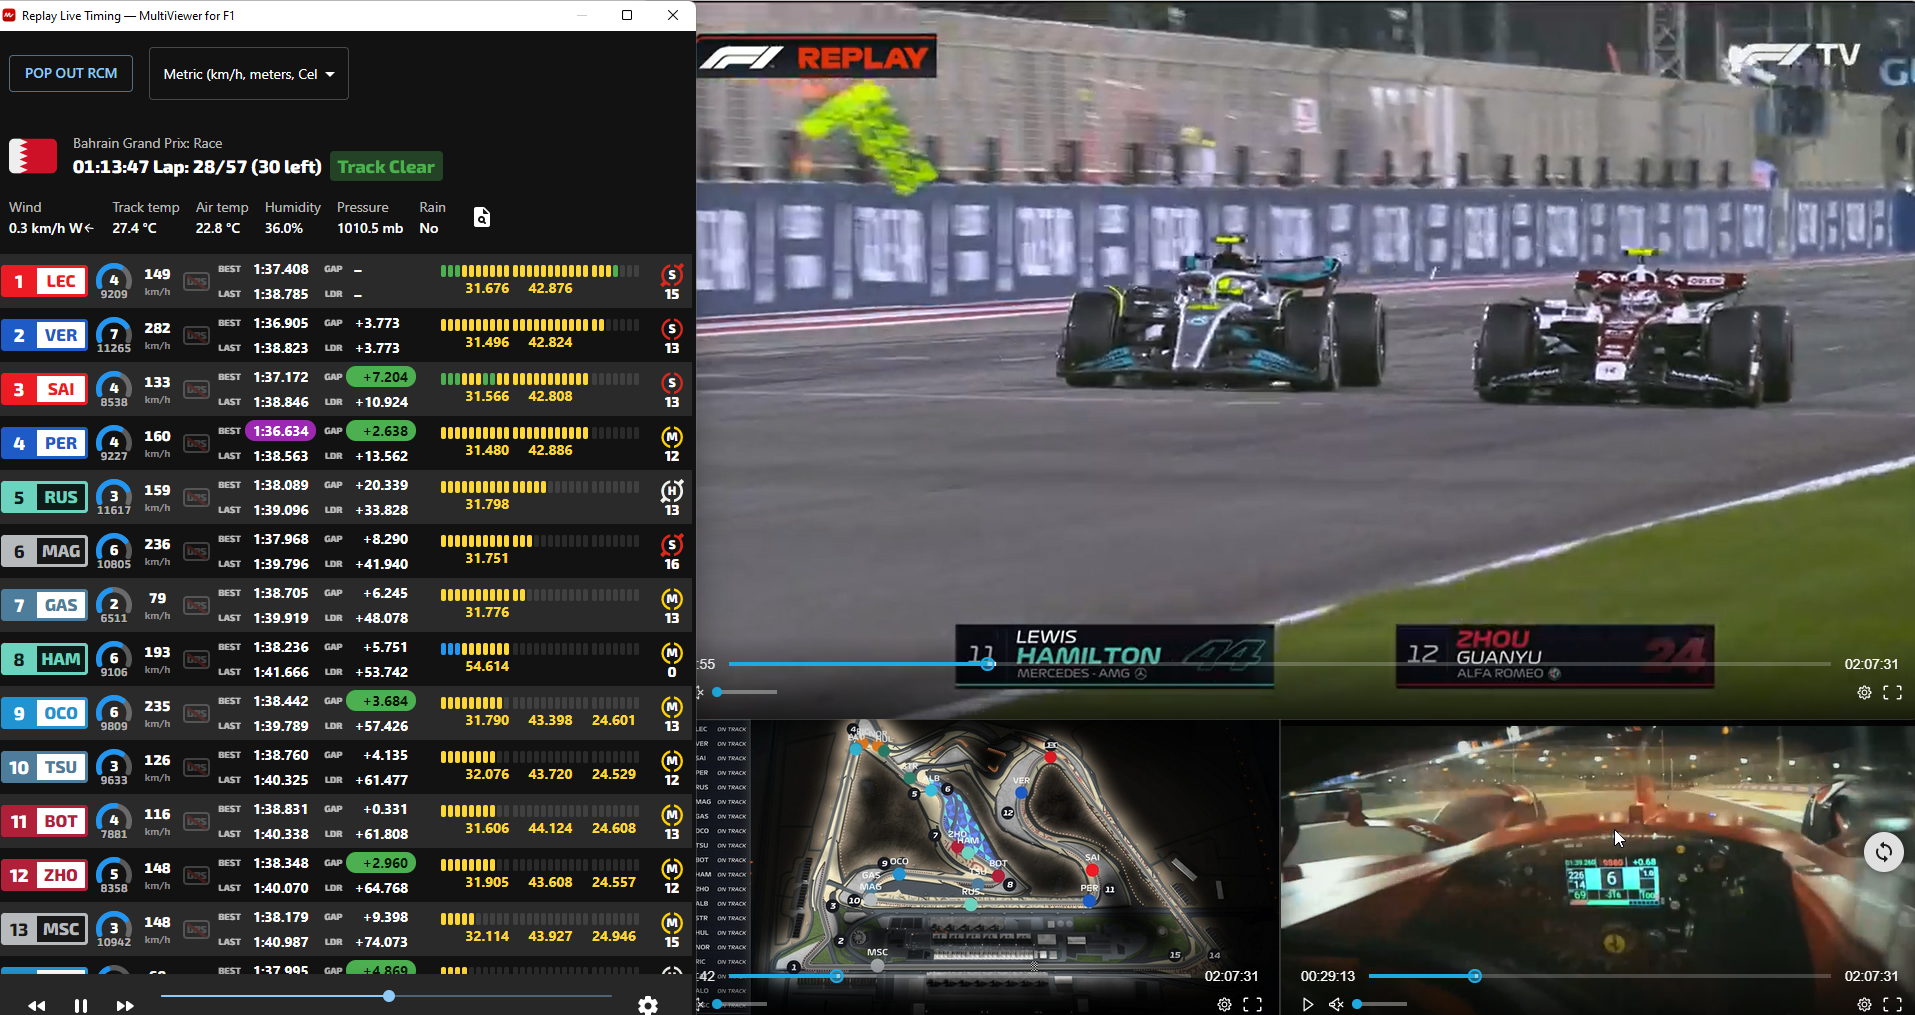Click HAM DRS indicator icon

tap(197, 659)
